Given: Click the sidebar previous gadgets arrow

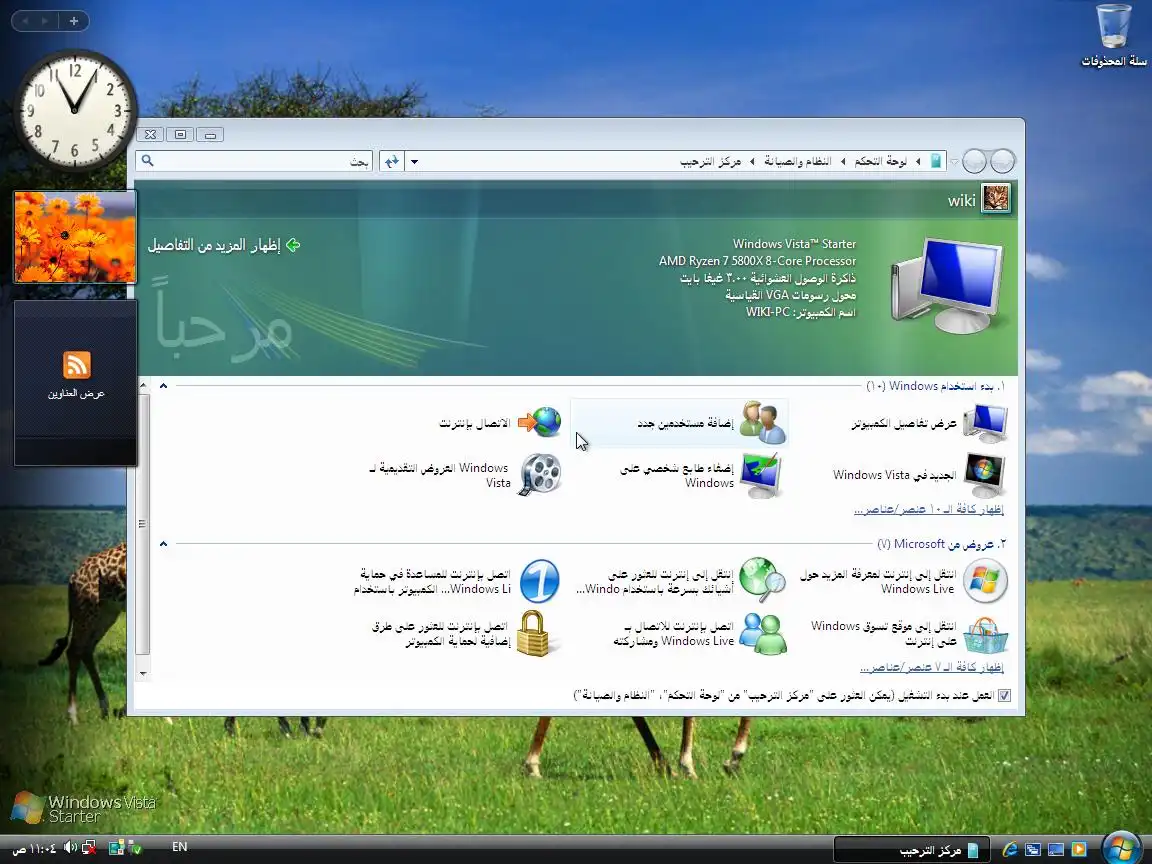Looking at the screenshot, I should (x=26, y=21).
